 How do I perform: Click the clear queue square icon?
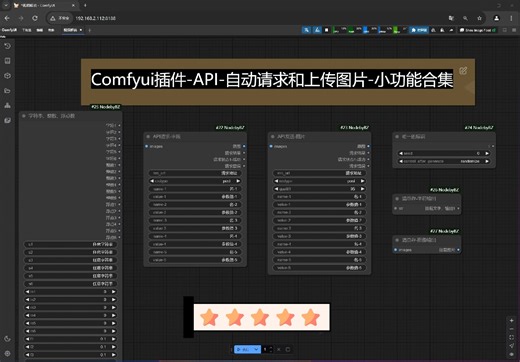click(288, 349)
